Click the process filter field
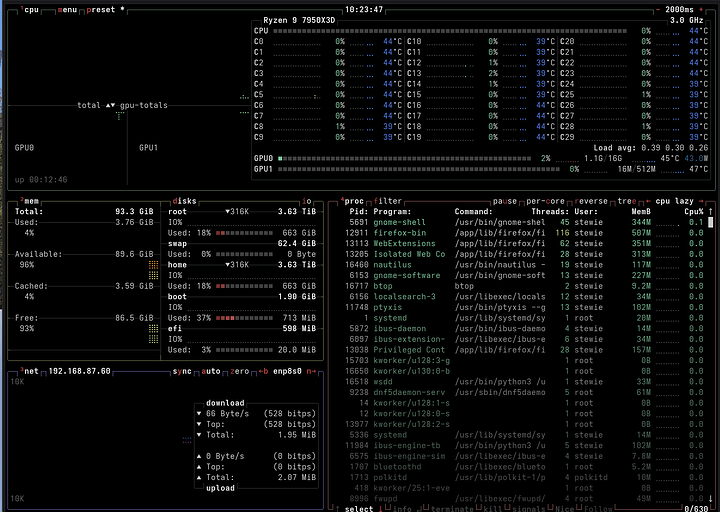 388,201
